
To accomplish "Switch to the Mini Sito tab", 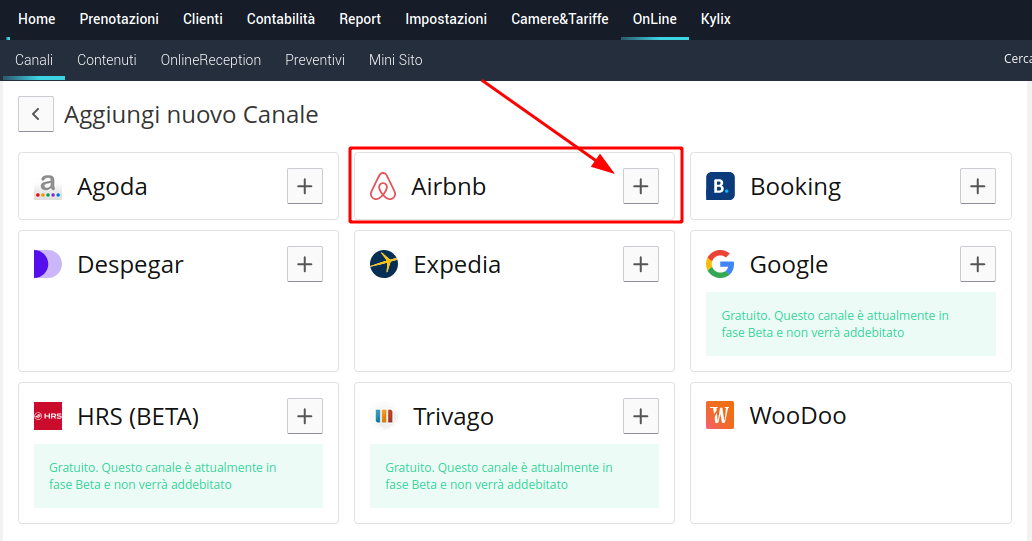I will pos(396,60).
